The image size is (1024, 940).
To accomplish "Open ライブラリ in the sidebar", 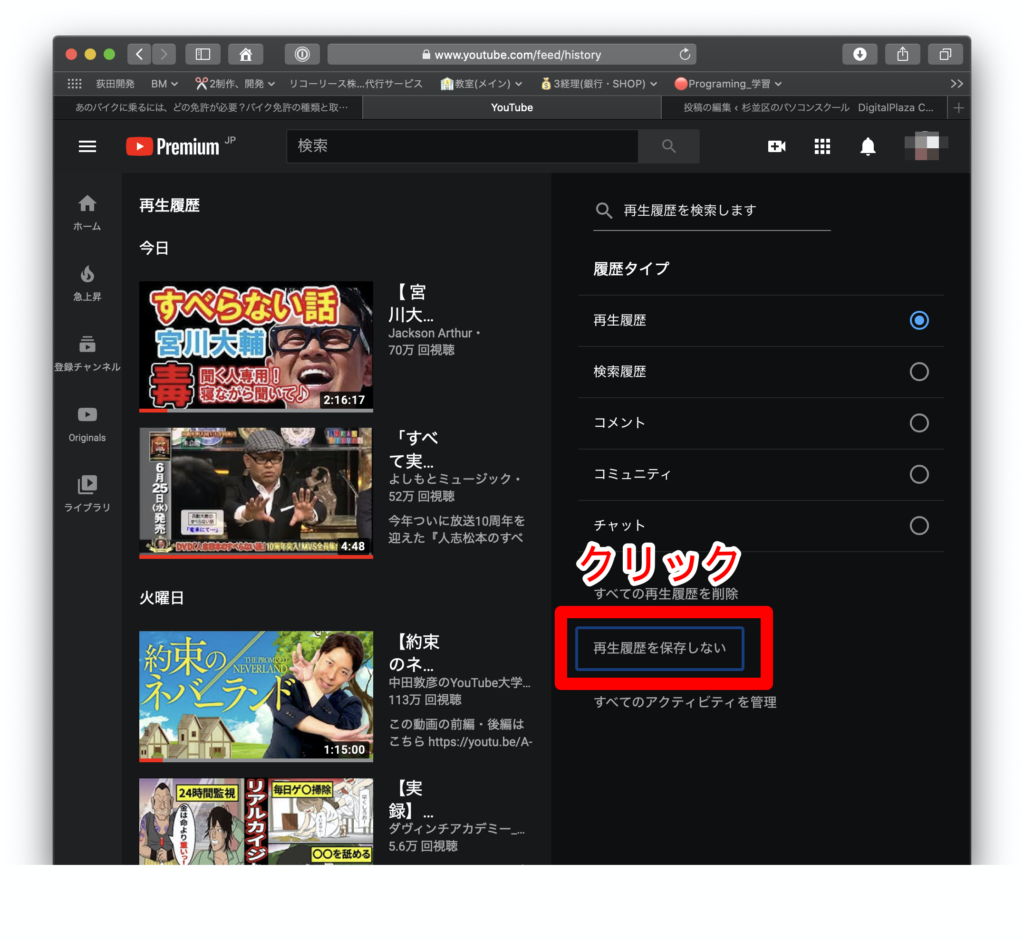I will point(87,493).
